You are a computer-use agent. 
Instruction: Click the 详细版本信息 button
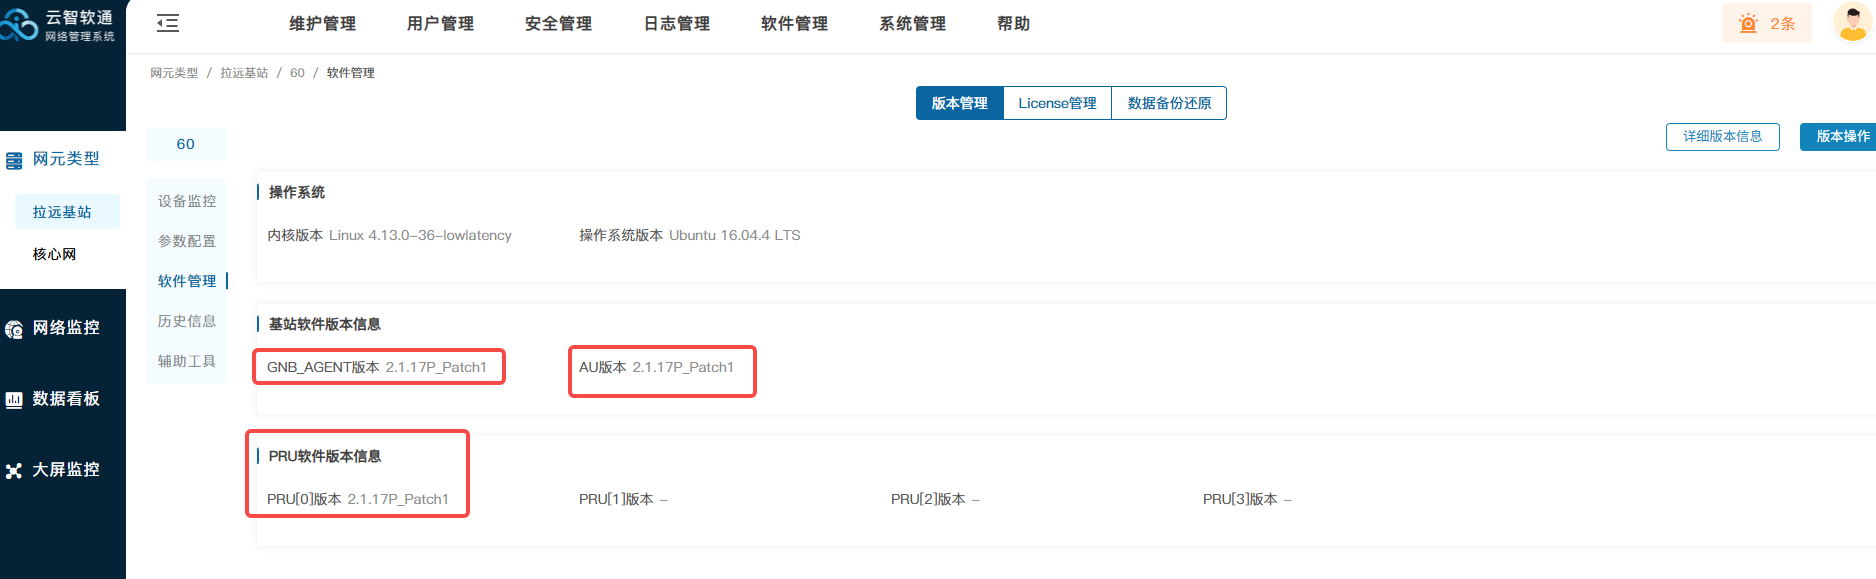point(1722,137)
